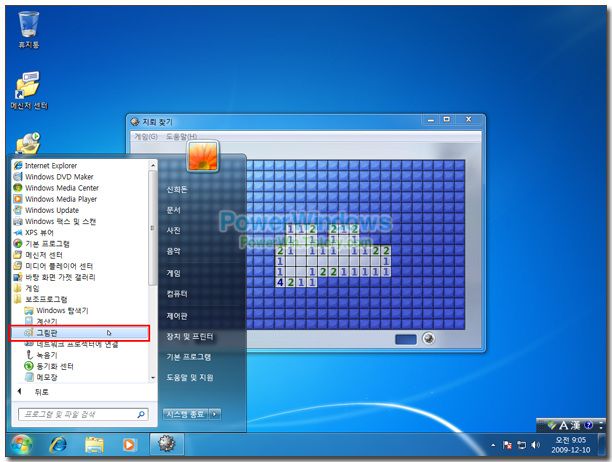Open 게임 link in right pane
The height and width of the screenshot is (462, 612).
click(173, 273)
